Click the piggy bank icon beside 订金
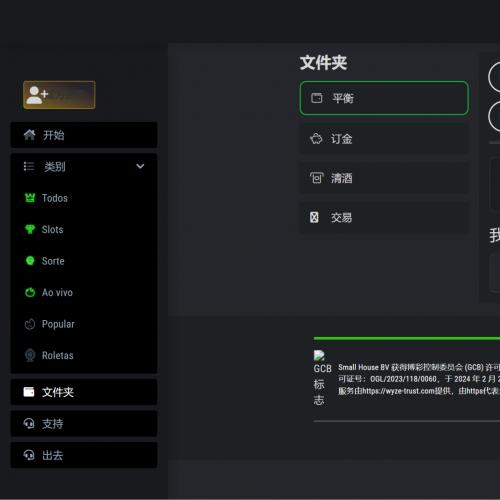This screenshot has height=500, width=500. pyautogui.click(x=316, y=139)
